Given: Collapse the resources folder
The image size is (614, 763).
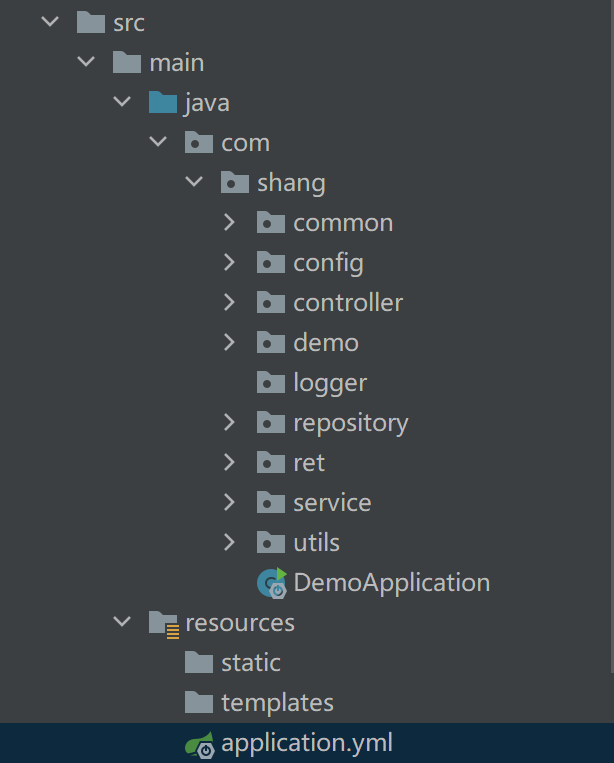Looking at the screenshot, I should [122, 623].
